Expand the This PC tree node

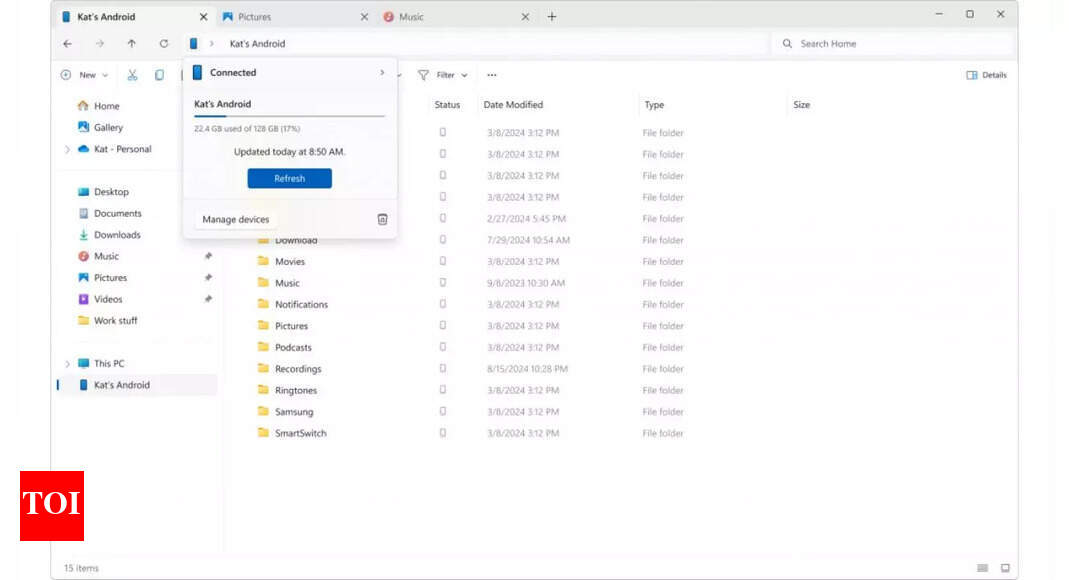tap(67, 364)
